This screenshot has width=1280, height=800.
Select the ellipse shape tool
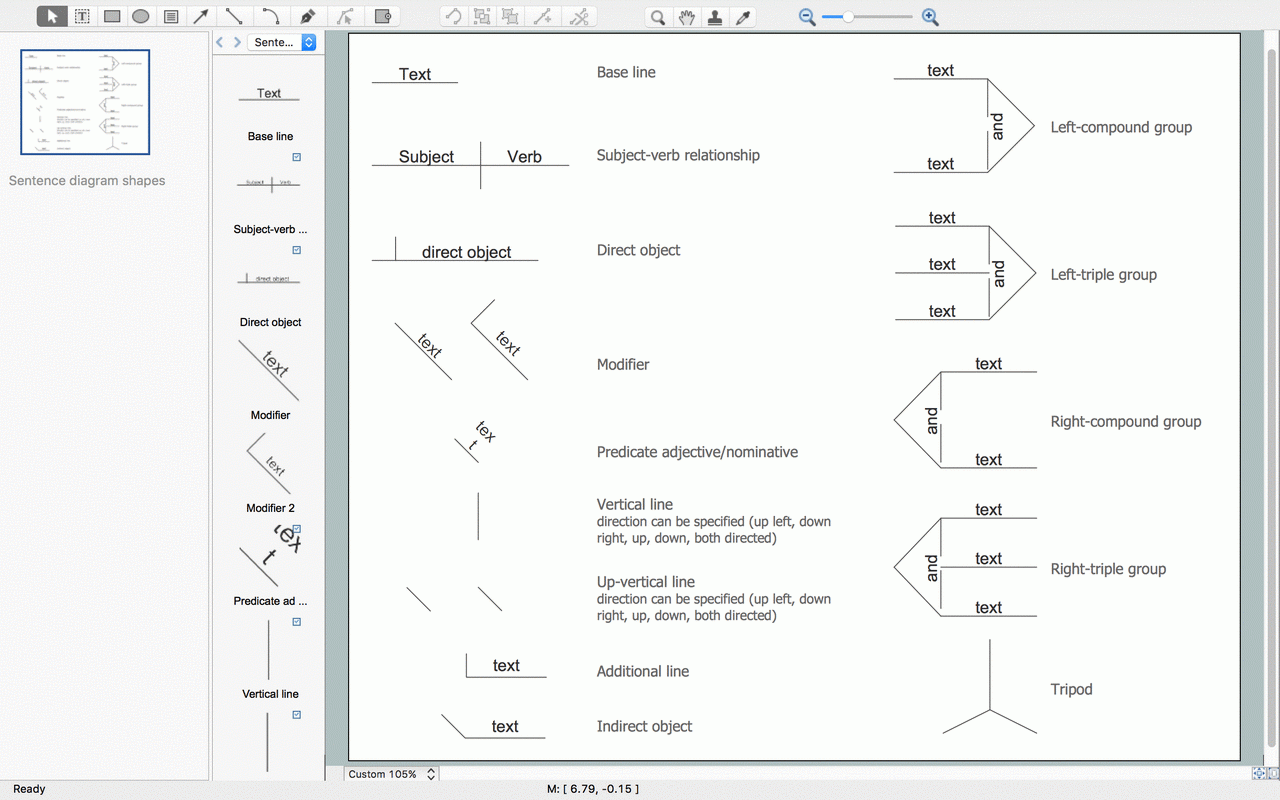141,16
